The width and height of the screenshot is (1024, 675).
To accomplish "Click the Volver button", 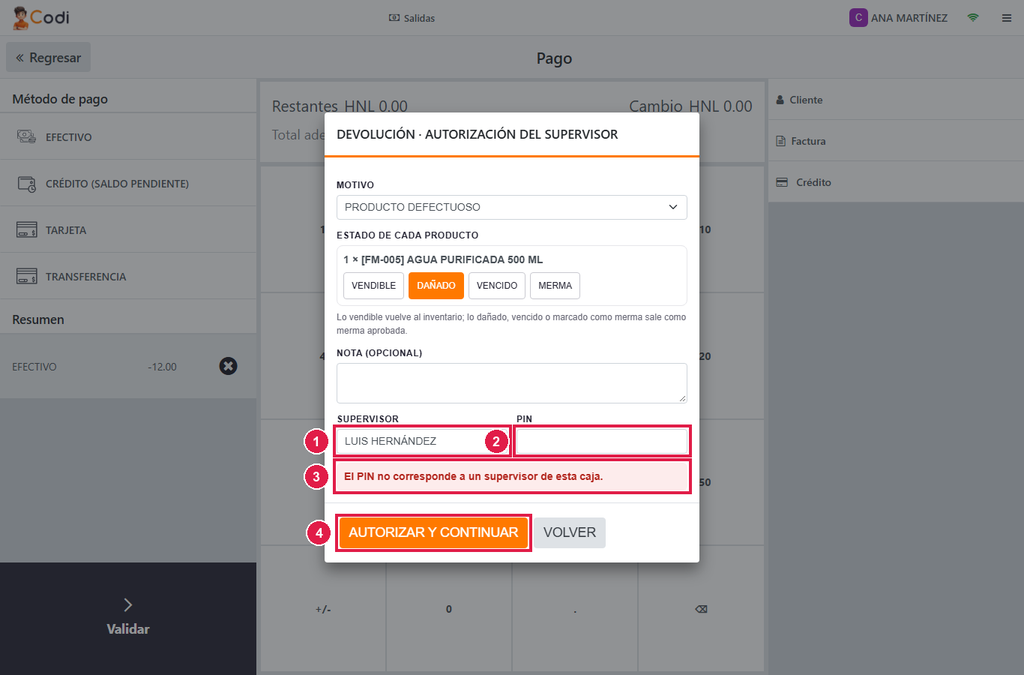I will [569, 533].
